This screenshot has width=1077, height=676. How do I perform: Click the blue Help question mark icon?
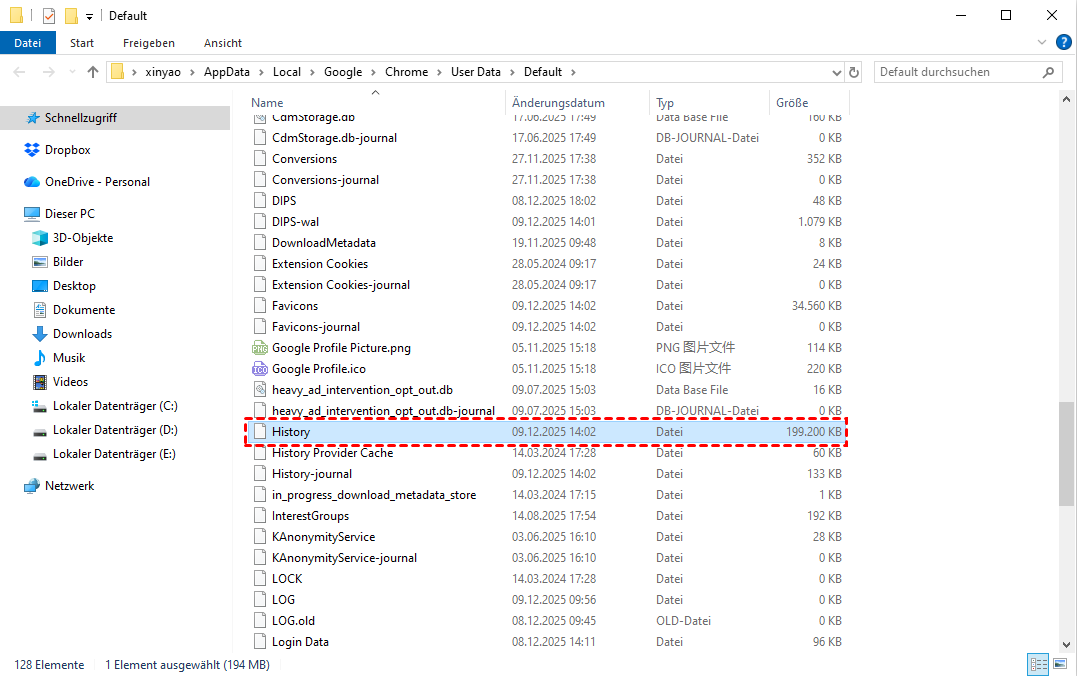(1063, 42)
